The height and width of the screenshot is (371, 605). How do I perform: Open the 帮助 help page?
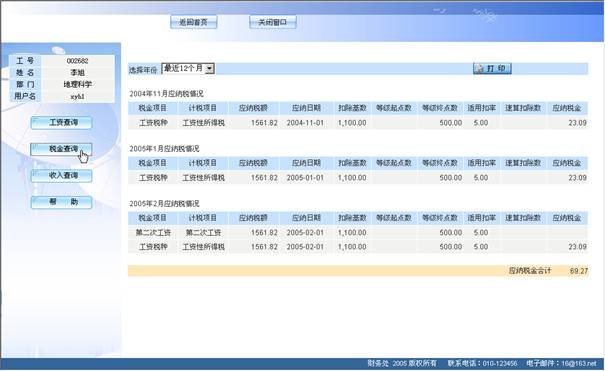point(61,202)
